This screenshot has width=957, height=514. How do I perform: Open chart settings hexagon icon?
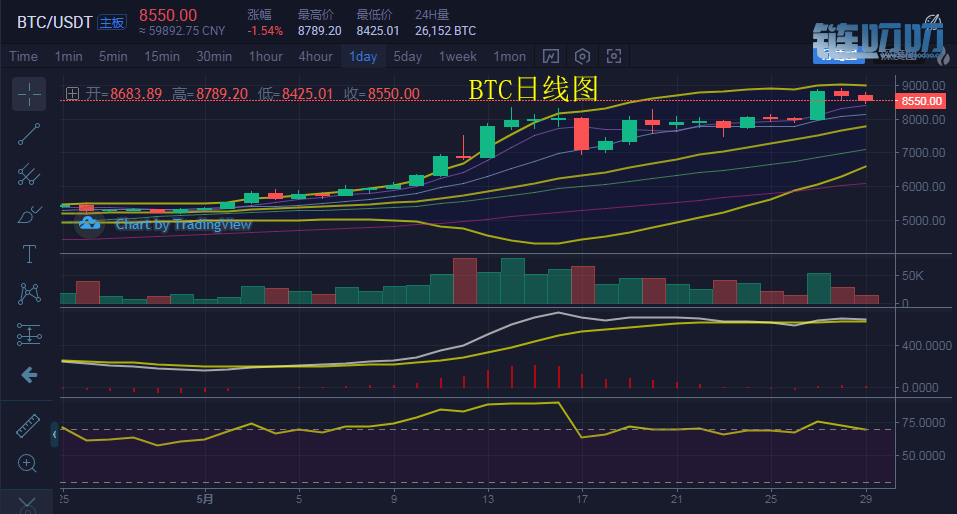coord(582,56)
